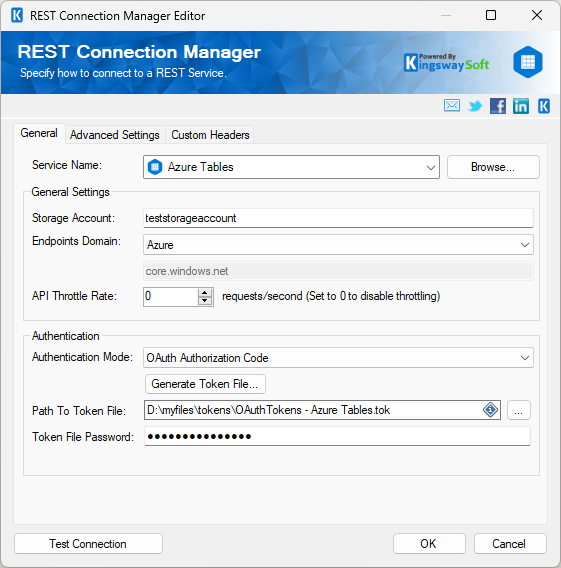561x568 pixels.
Task: Open the Facebook icon link
Action: [498, 106]
